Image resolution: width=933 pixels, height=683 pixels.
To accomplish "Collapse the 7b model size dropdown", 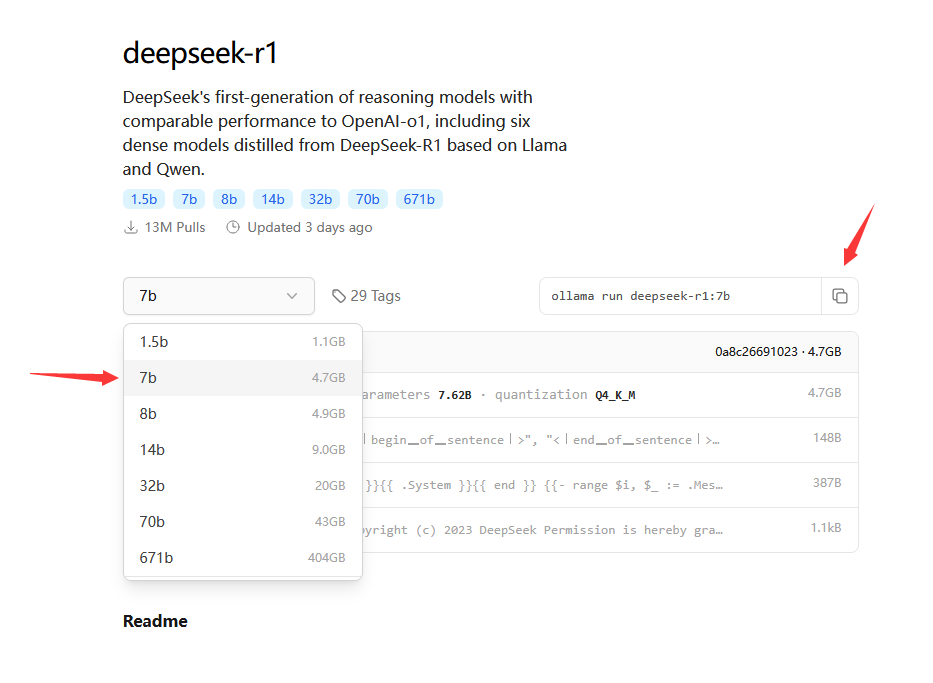I will [x=218, y=296].
